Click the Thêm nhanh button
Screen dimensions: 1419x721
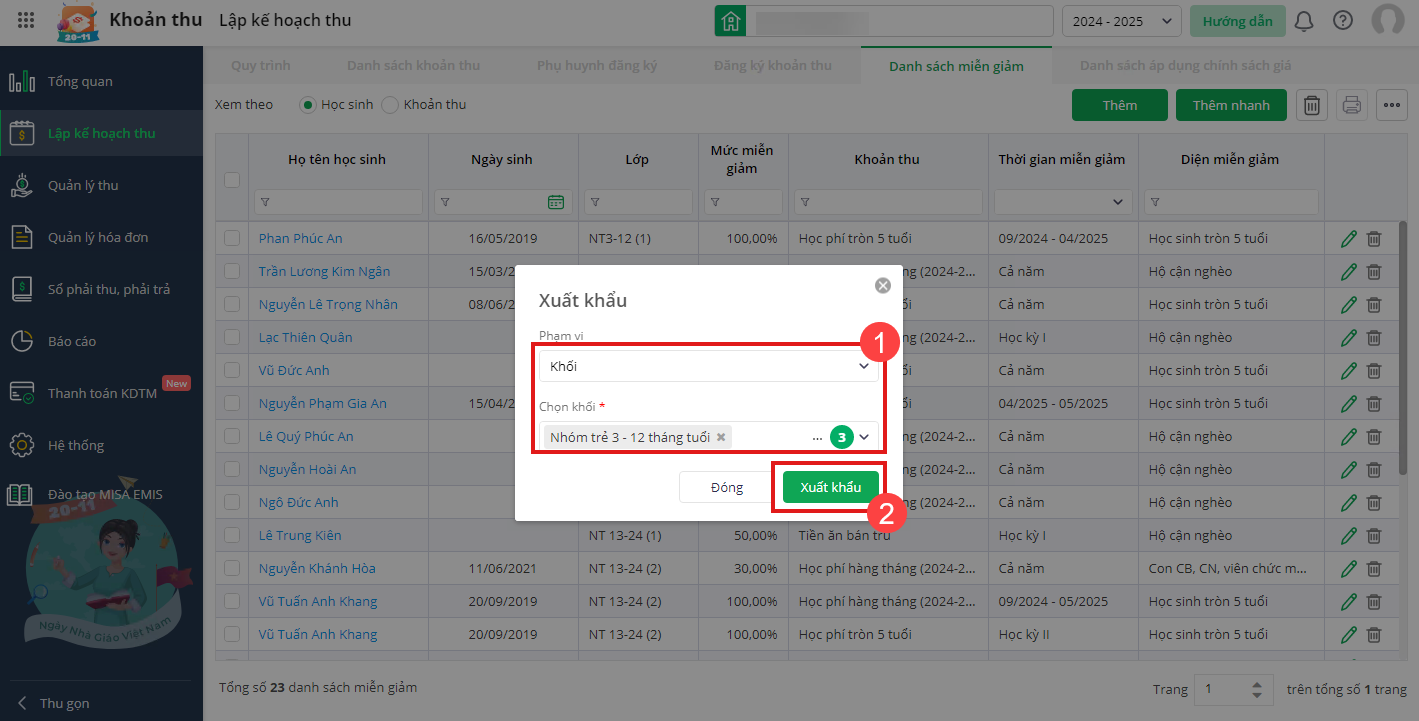(1231, 105)
